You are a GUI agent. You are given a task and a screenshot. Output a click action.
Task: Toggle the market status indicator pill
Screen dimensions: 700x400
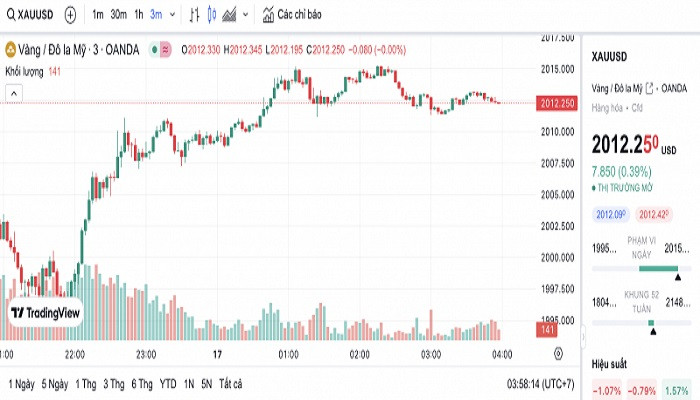pos(158,49)
